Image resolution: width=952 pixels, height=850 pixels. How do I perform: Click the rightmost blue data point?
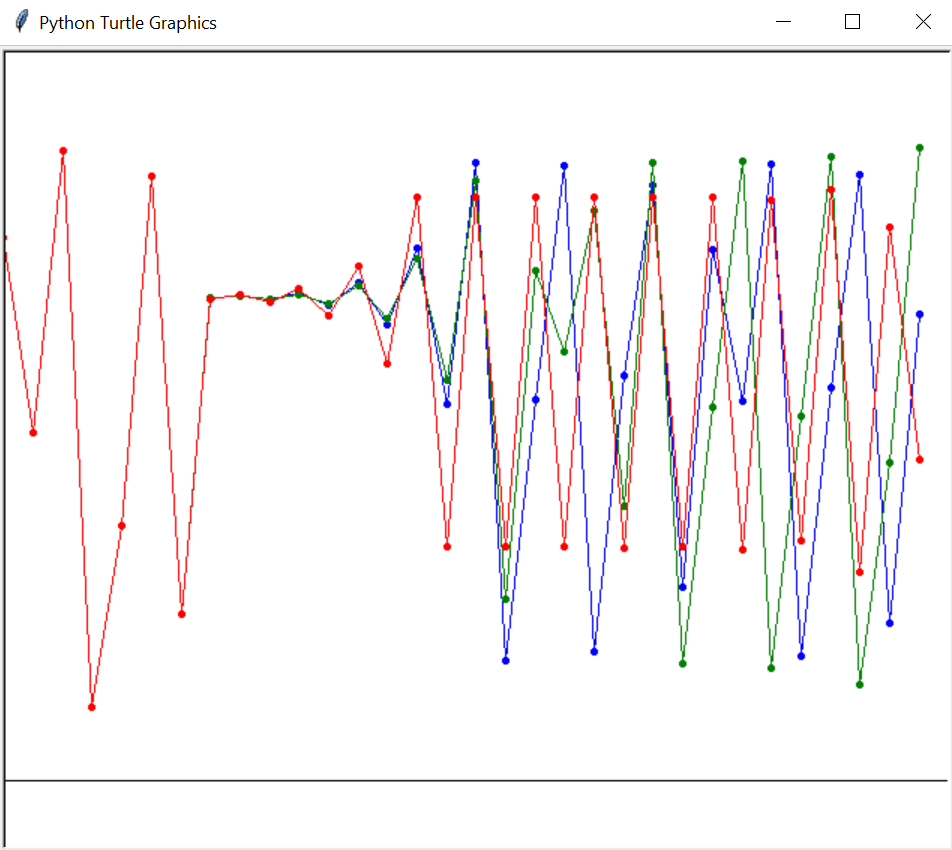pyautogui.click(x=920, y=314)
